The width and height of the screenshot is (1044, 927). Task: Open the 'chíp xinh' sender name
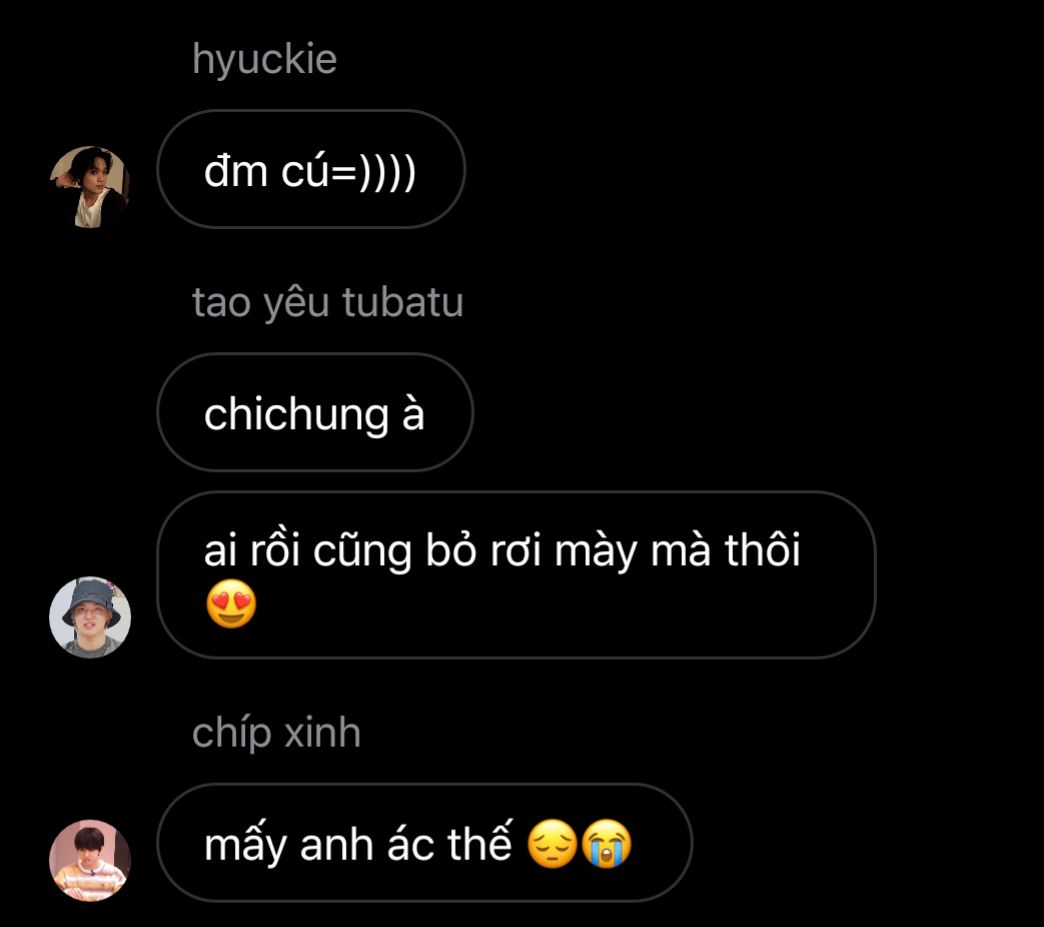(x=276, y=733)
